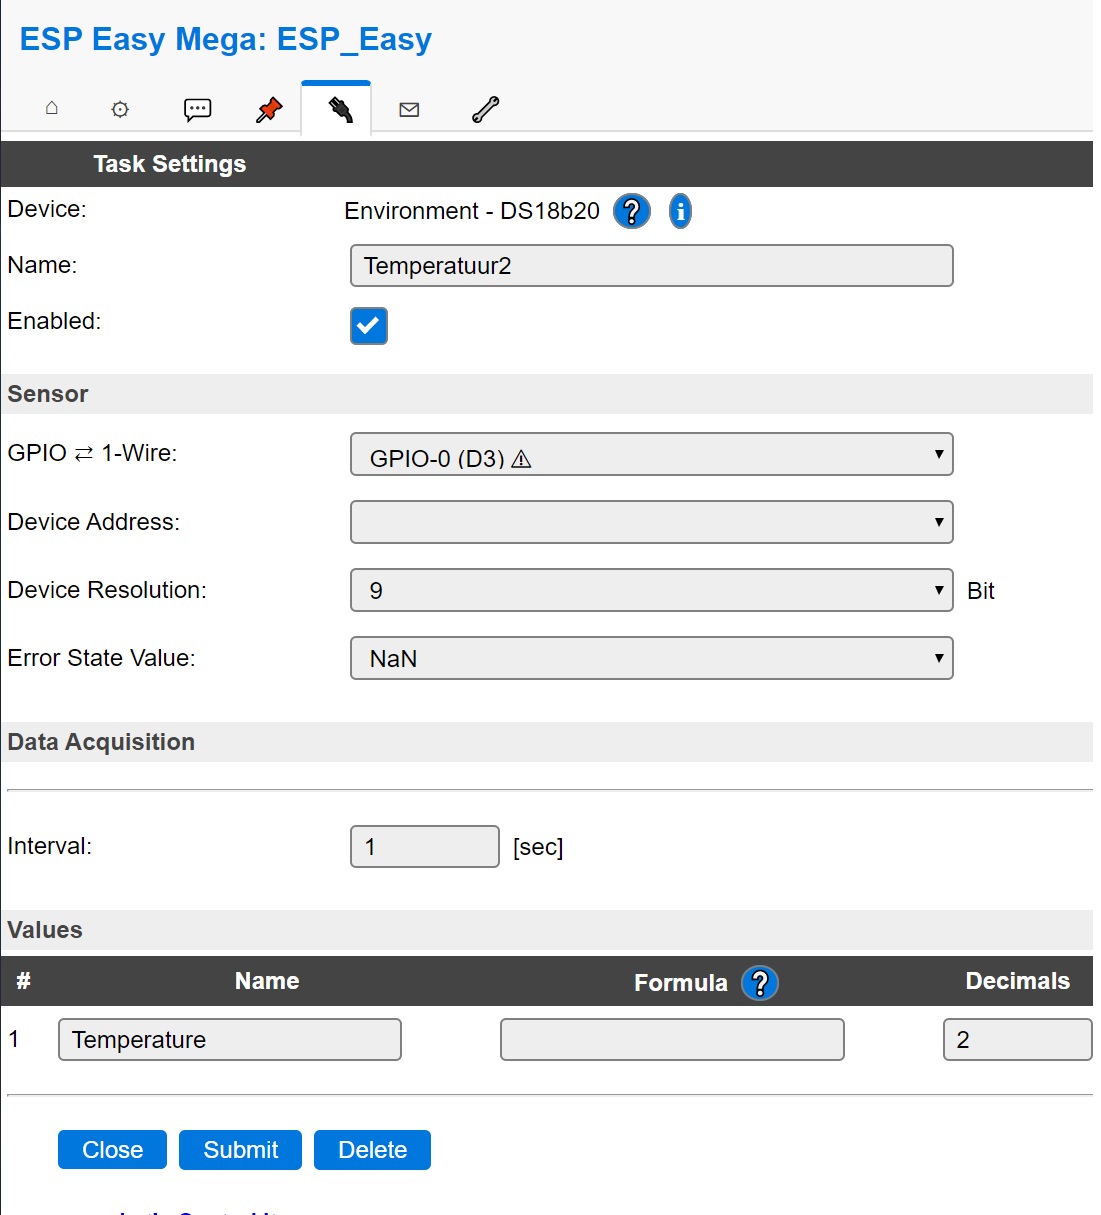Open the Device Resolution dropdown
Image resolution: width=1101 pixels, height=1215 pixels.
(652, 590)
